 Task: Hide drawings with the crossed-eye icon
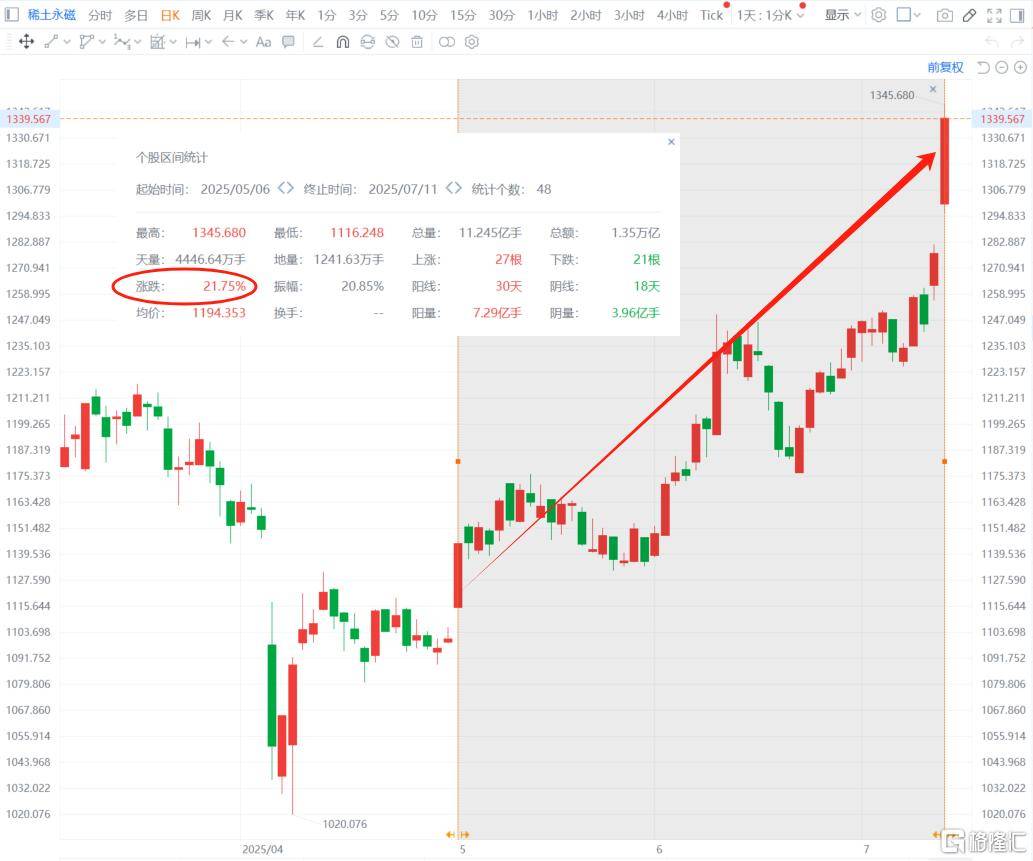click(x=392, y=42)
